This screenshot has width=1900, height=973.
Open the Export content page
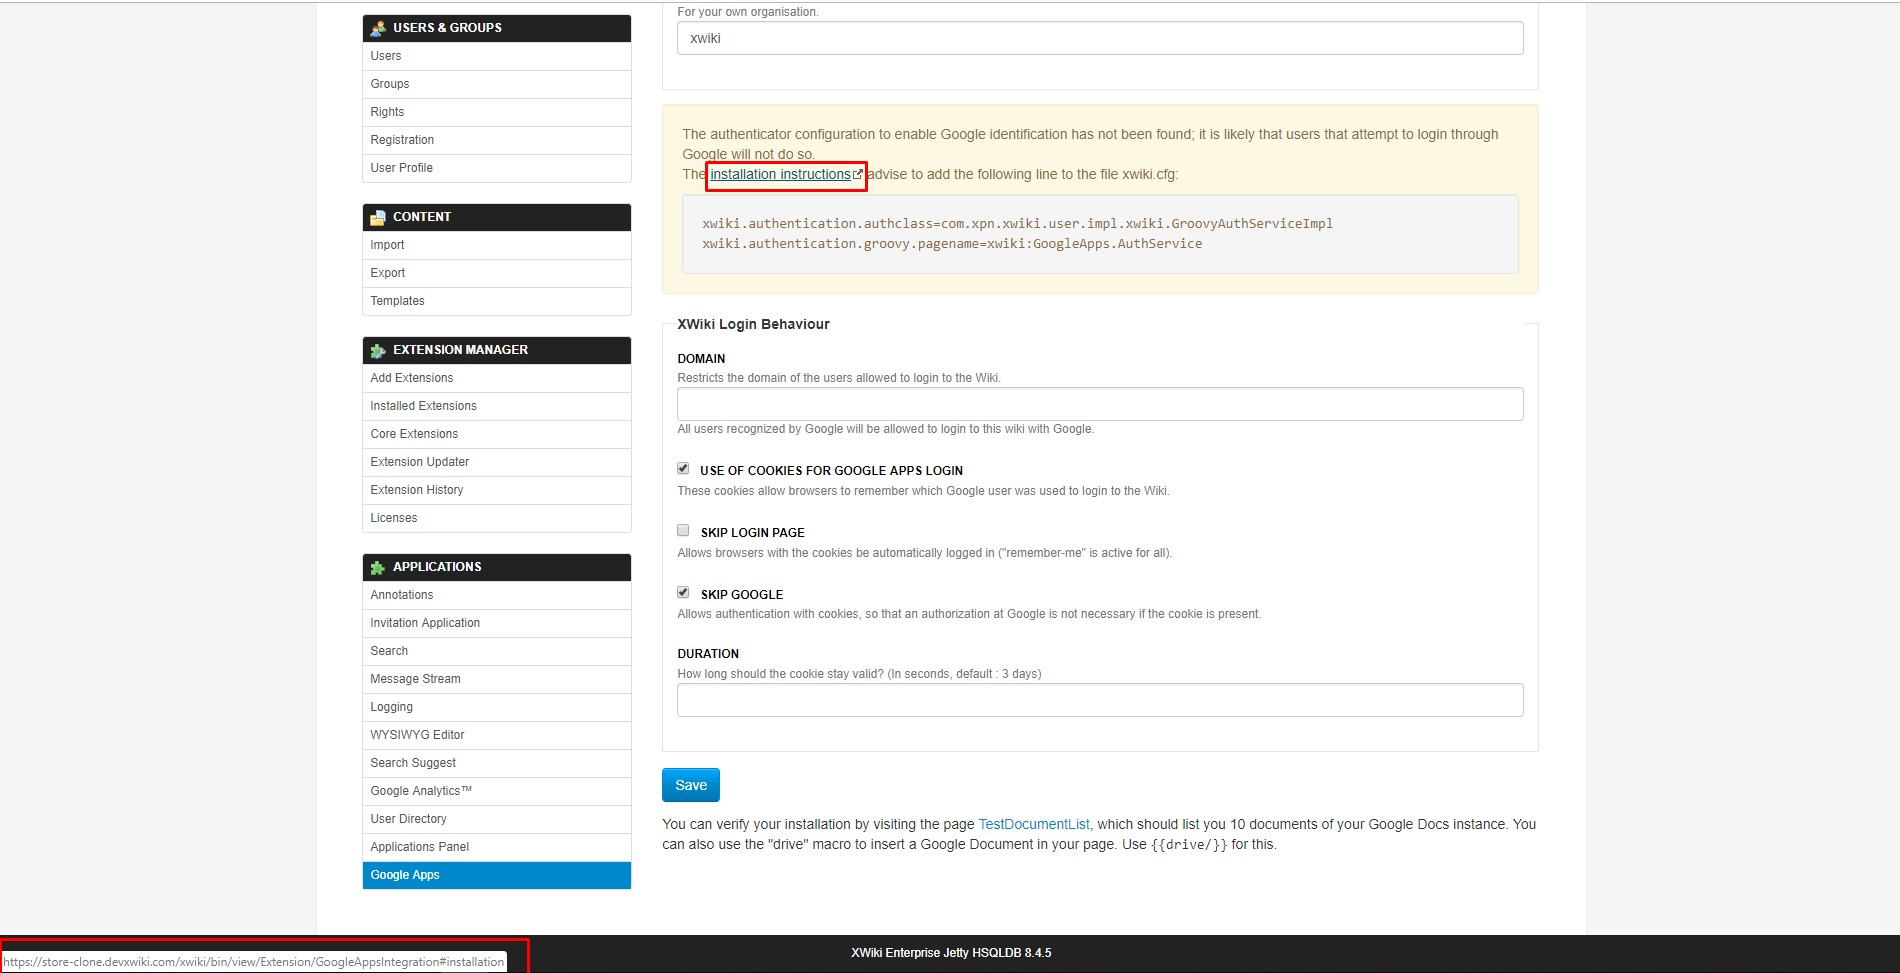[496, 273]
